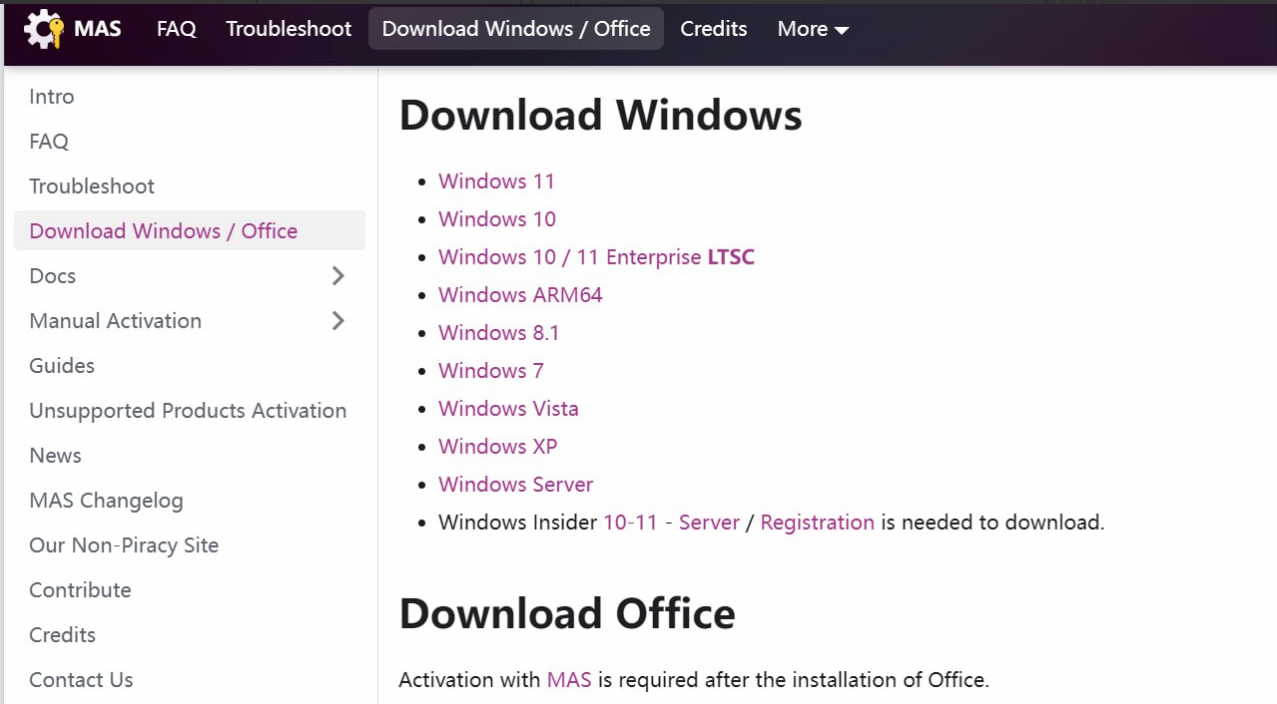
Task: Go to Unsupported Products Activation page
Action: coord(188,411)
